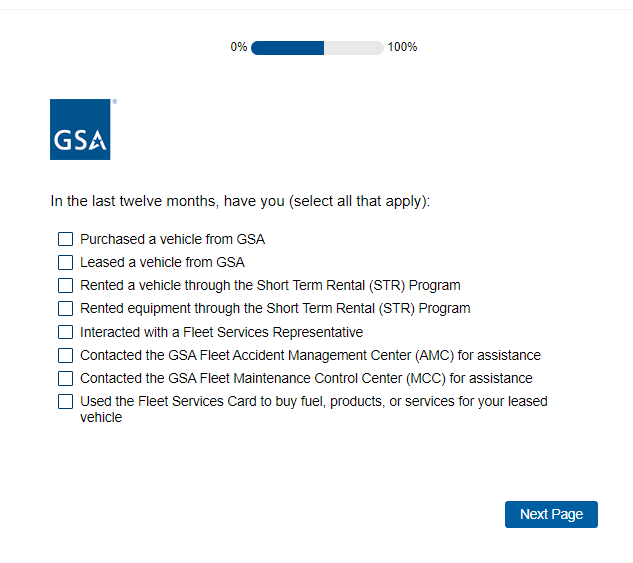
Task: Tick the "Leased a vehicle from GSA" checkbox
Action: pyautogui.click(x=66, y=263)
